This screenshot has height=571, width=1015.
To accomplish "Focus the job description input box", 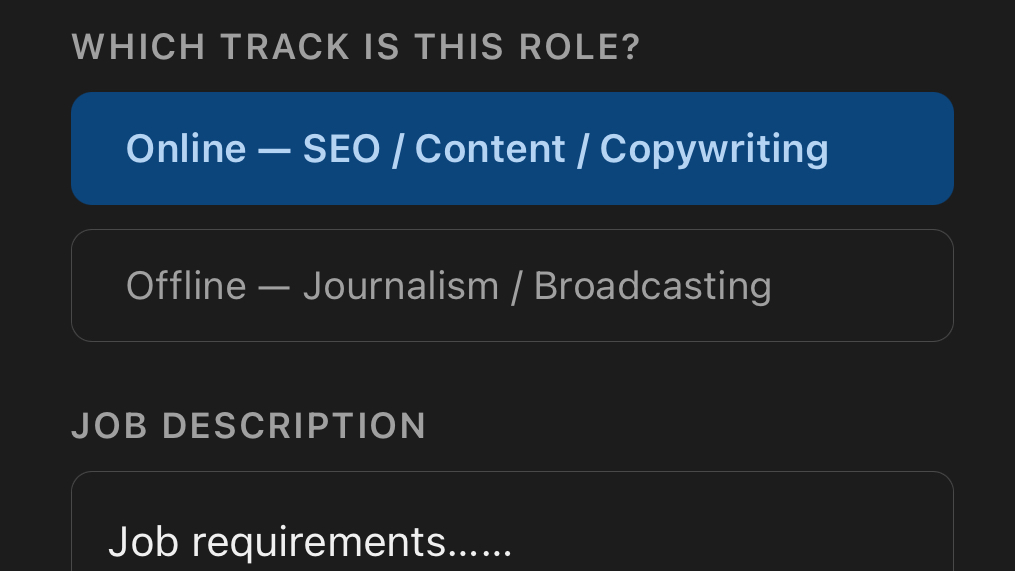I will coord(512,522).
